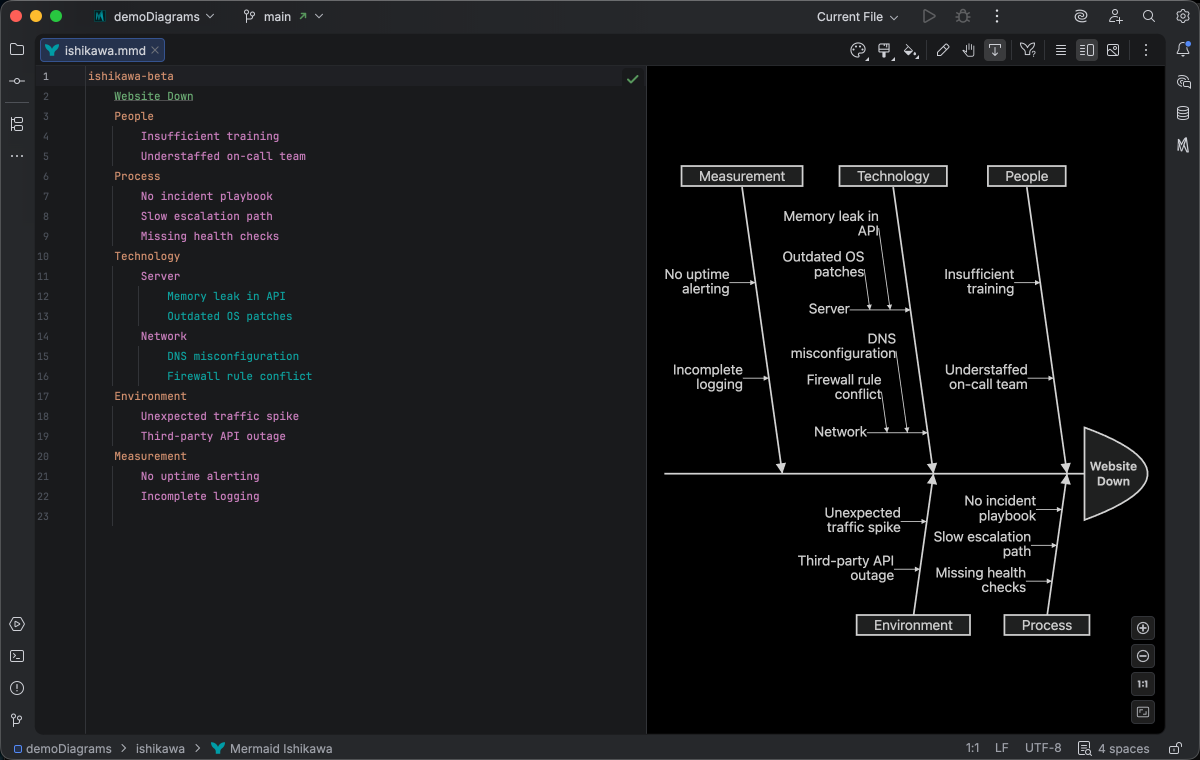This screenshot has width=1200, height=760.
Task: Click the Environment box in the diagram
Action: 913,625
